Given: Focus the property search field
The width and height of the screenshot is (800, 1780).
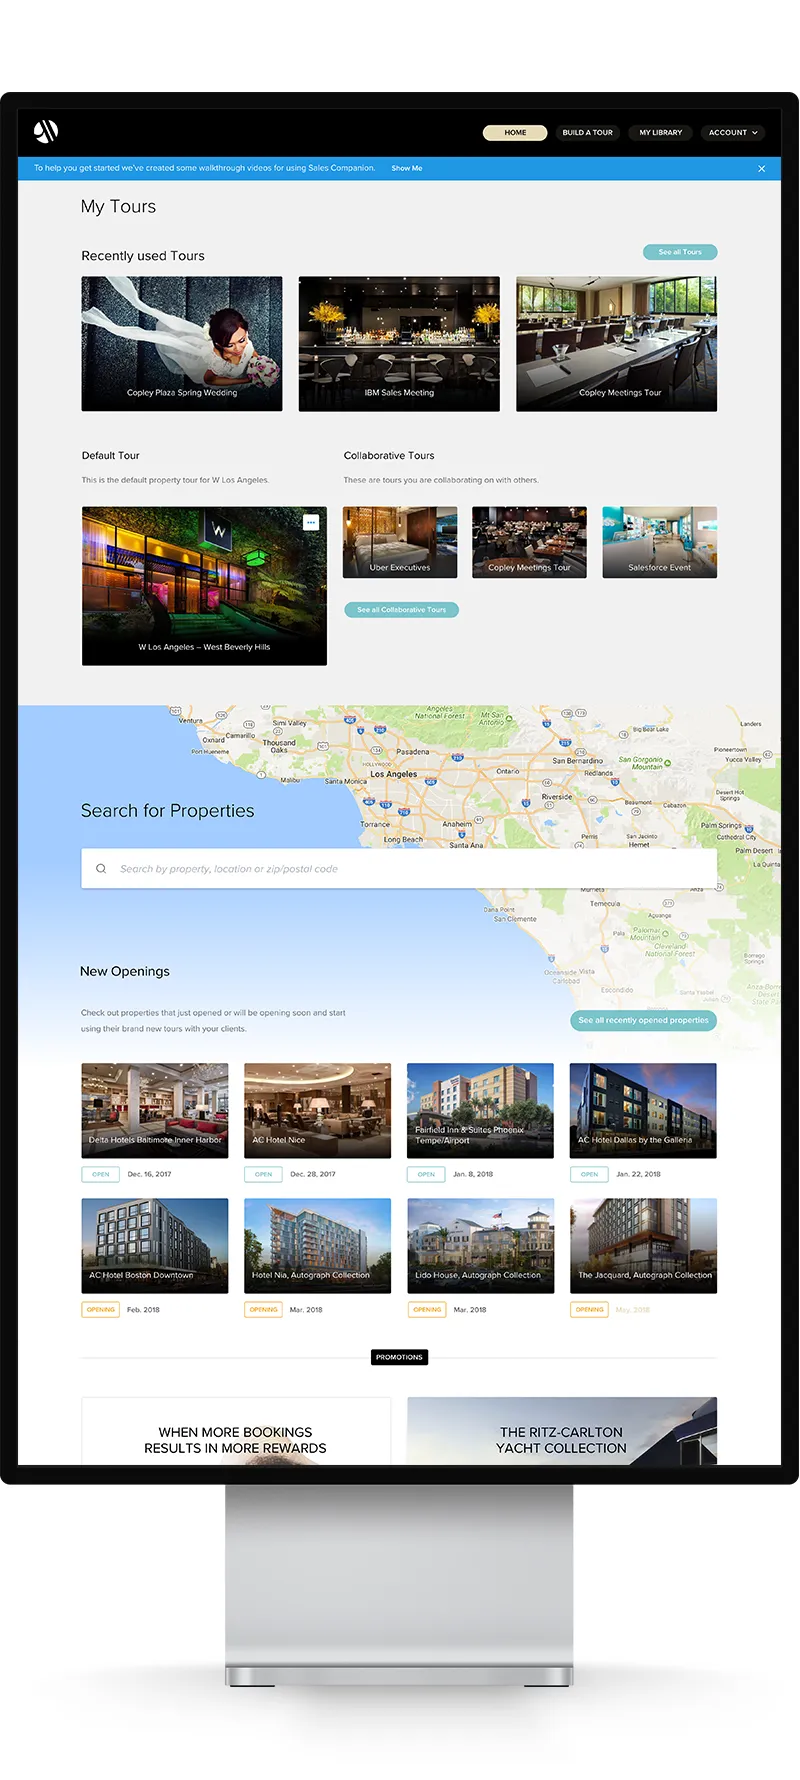Looking at the screenshot, I should click(x=399, y=868).
